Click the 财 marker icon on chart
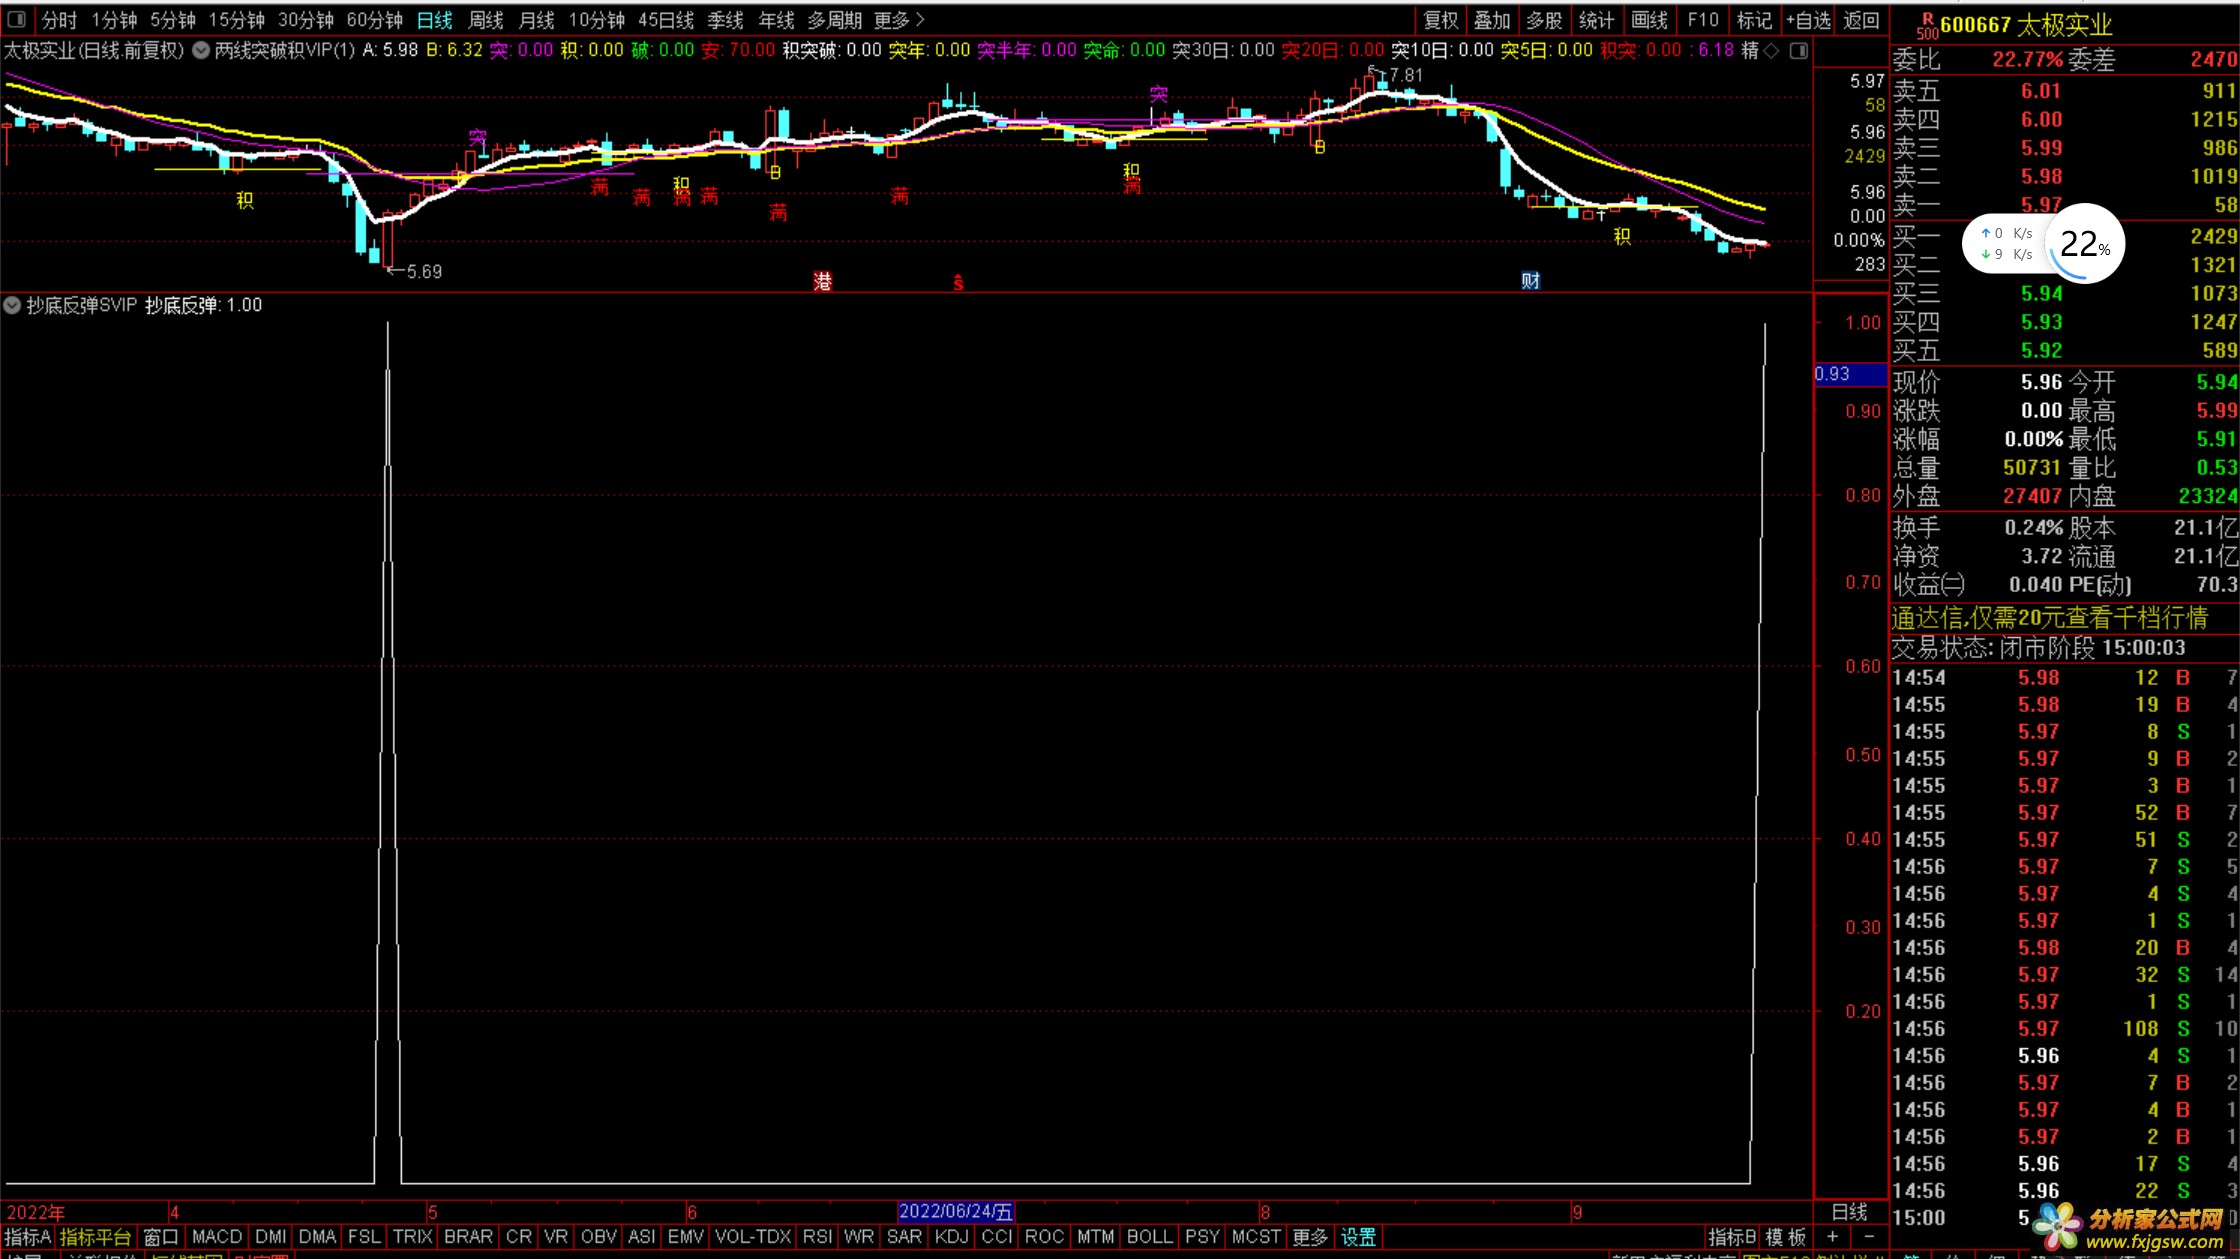 click(1530, 281)
